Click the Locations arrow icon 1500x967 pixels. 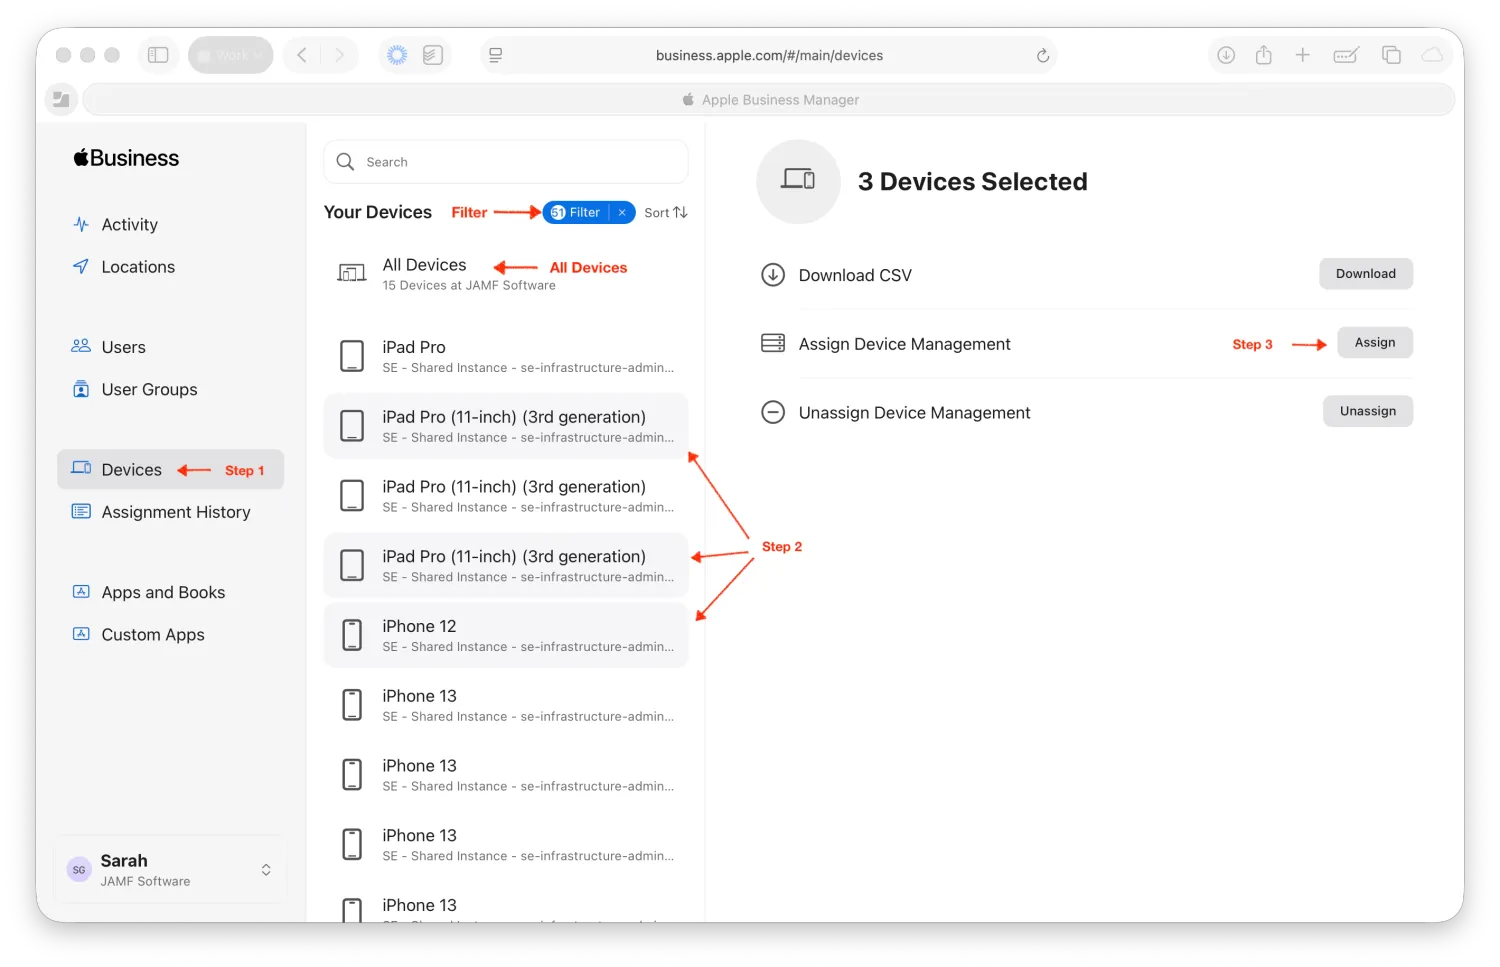tap(81, 266)
